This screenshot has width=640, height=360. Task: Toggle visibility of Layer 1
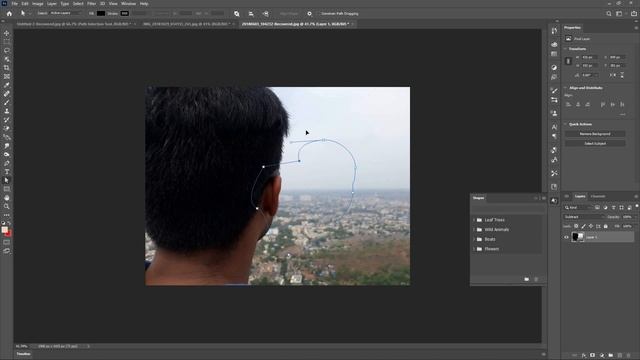coord(566,237)
